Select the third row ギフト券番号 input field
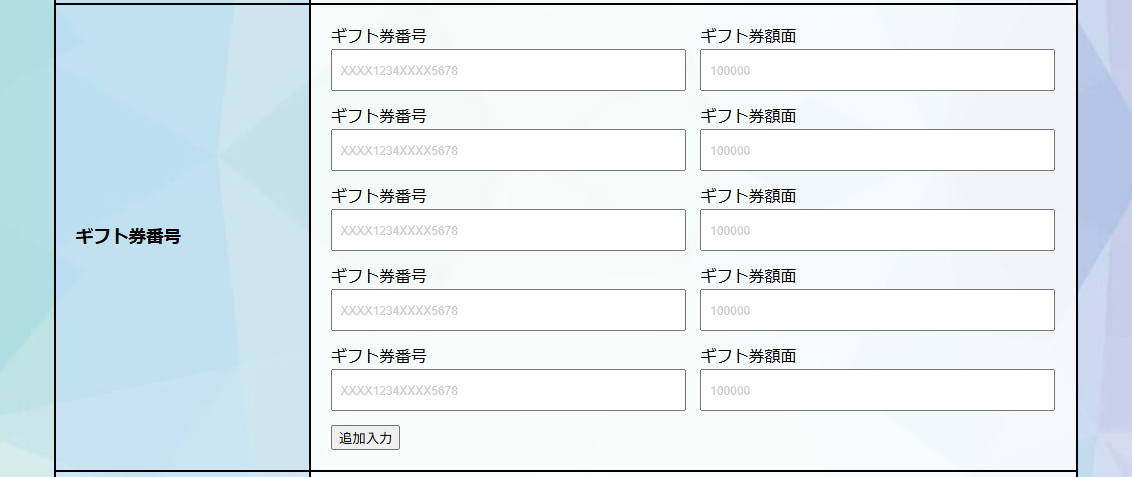 tap(508, 230)
